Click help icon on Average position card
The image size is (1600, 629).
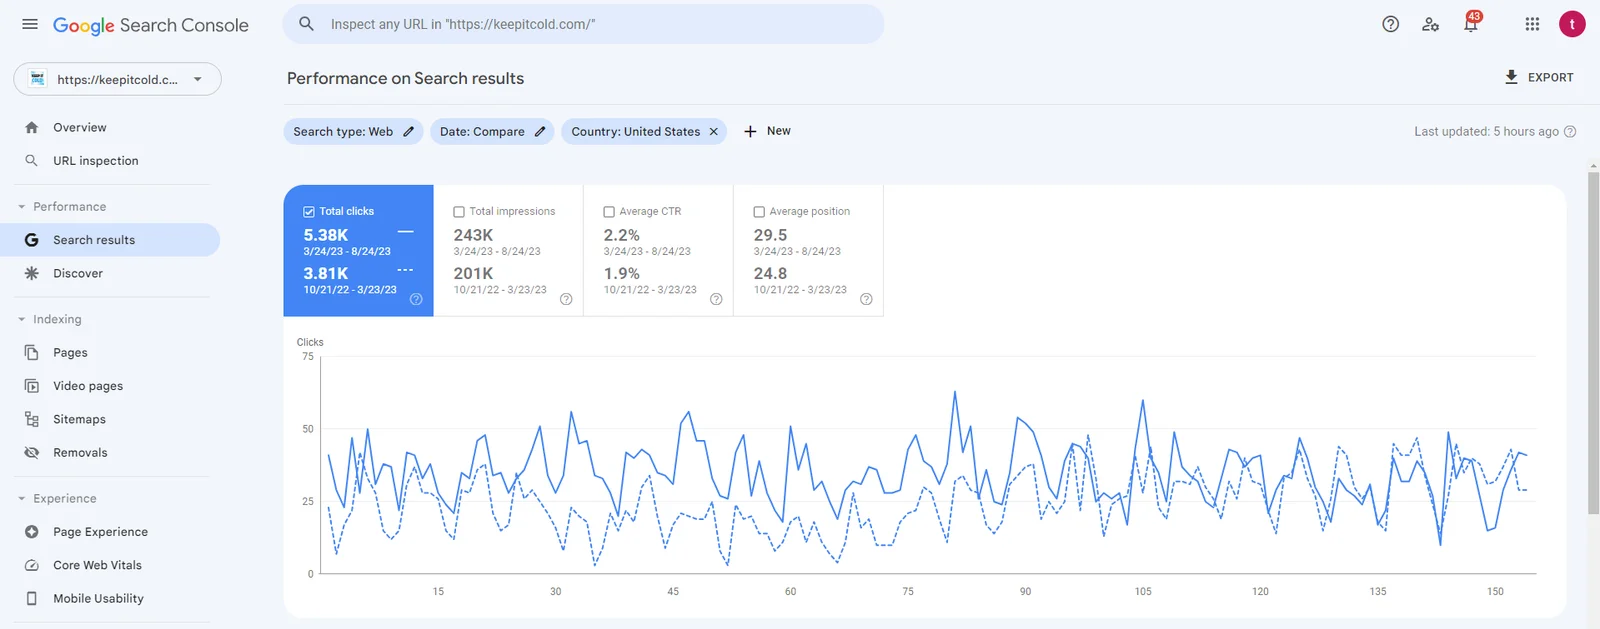point(866,299)
